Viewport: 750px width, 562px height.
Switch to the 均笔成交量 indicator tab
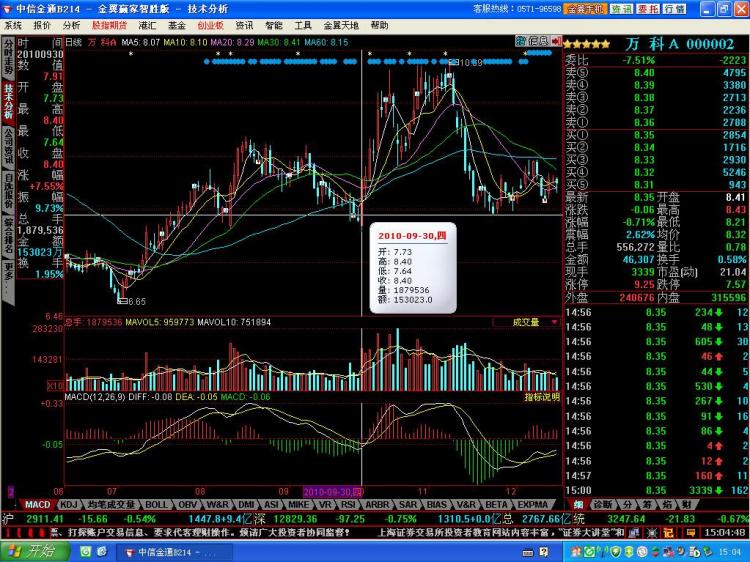pos(111,505)
